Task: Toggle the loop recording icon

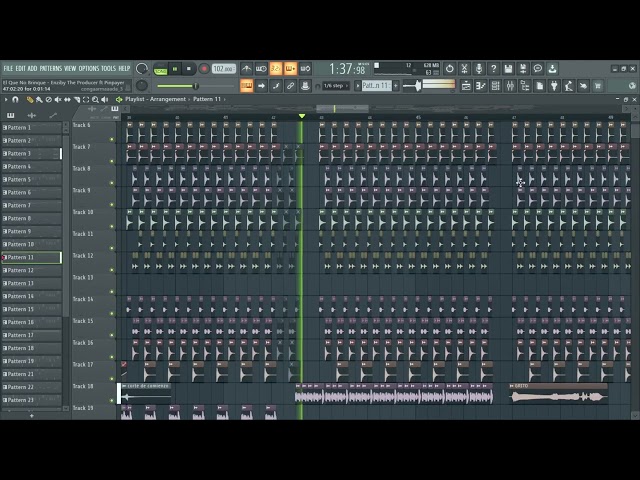Action: 305,69
